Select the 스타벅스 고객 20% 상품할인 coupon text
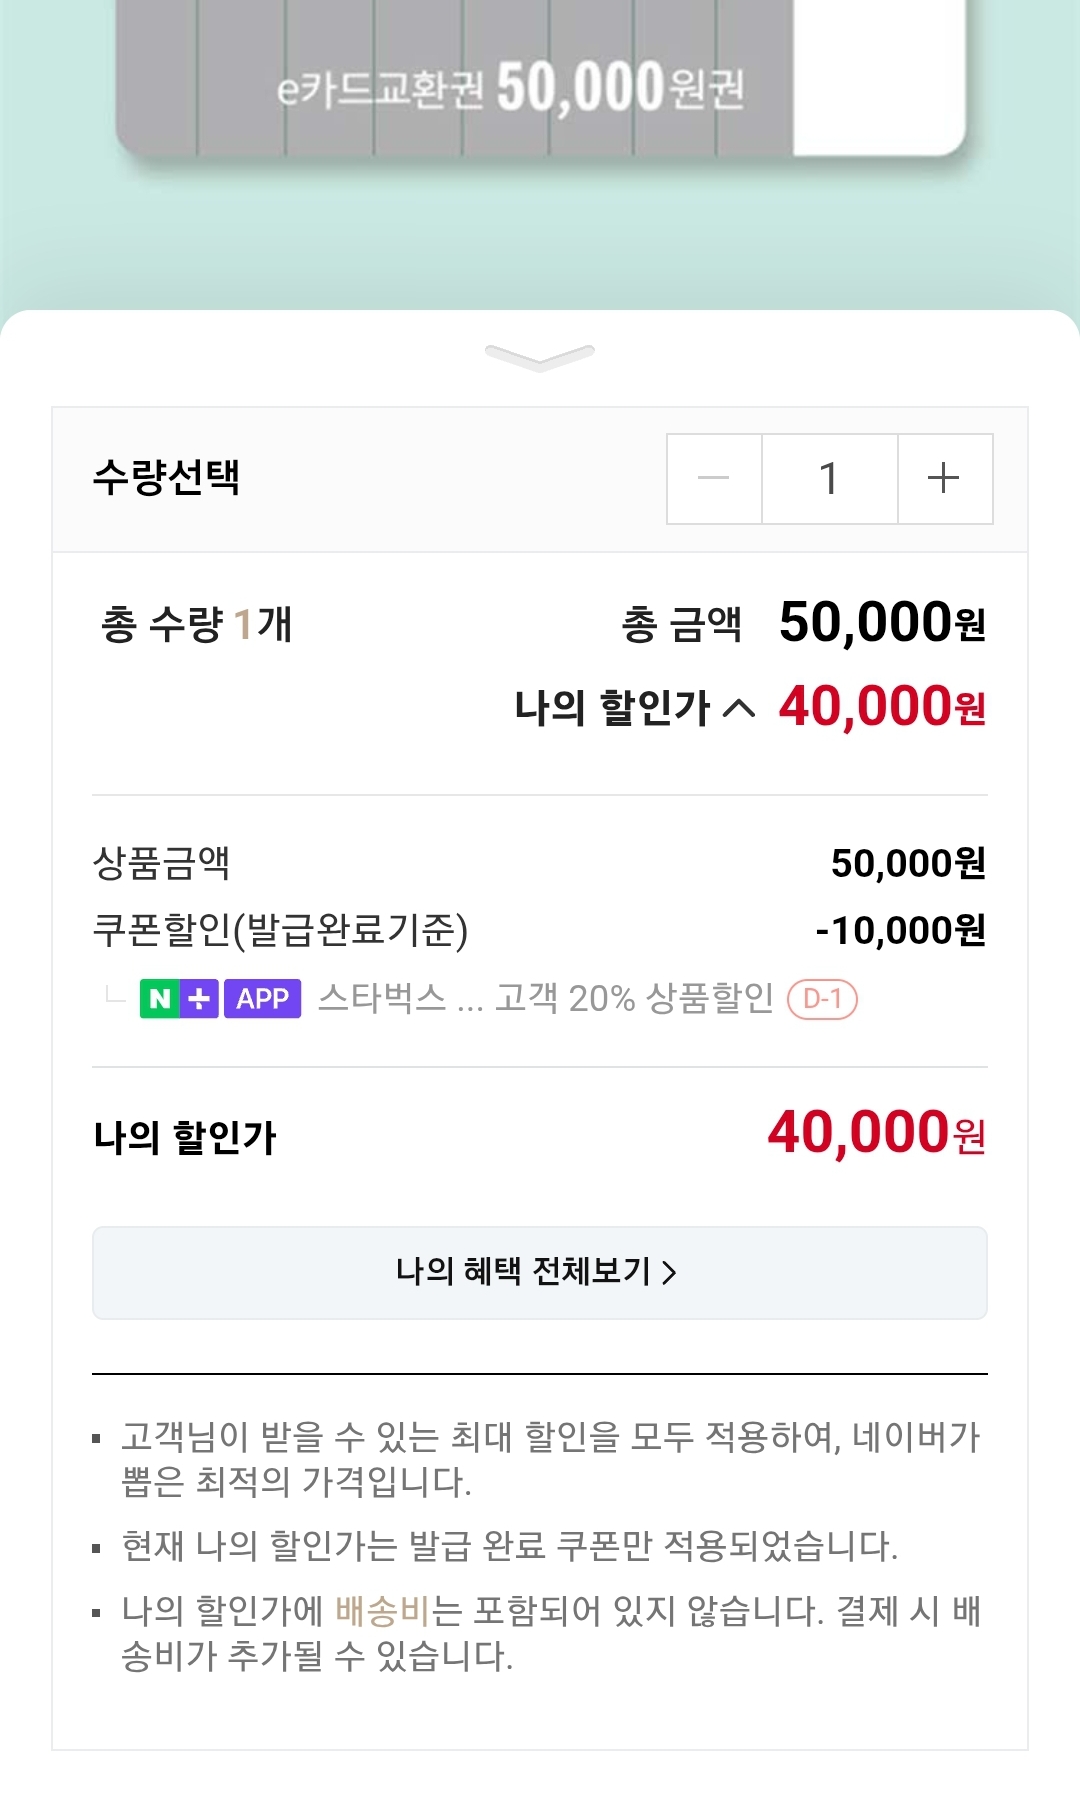Screen dimensions: 1080x1796 [x=545, y=998]
